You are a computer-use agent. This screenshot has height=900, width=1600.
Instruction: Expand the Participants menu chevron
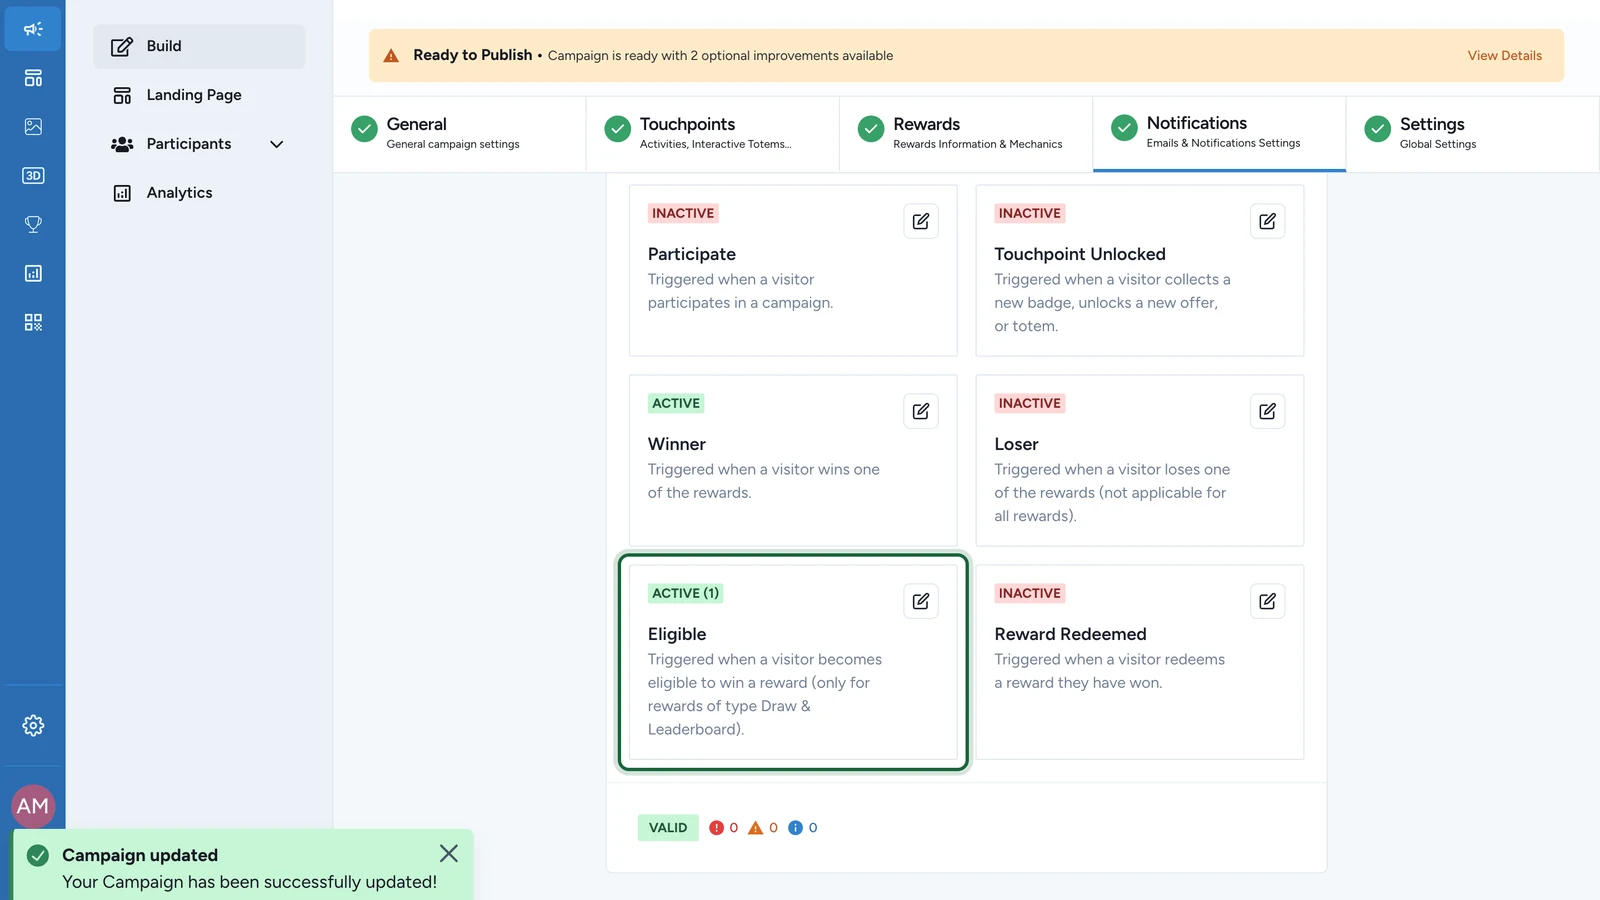[277, 144]
